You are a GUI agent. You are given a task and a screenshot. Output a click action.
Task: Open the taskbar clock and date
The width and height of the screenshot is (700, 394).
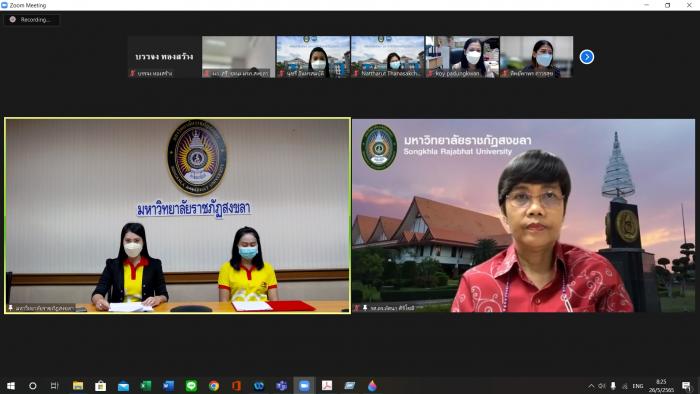tap(661, 386)
